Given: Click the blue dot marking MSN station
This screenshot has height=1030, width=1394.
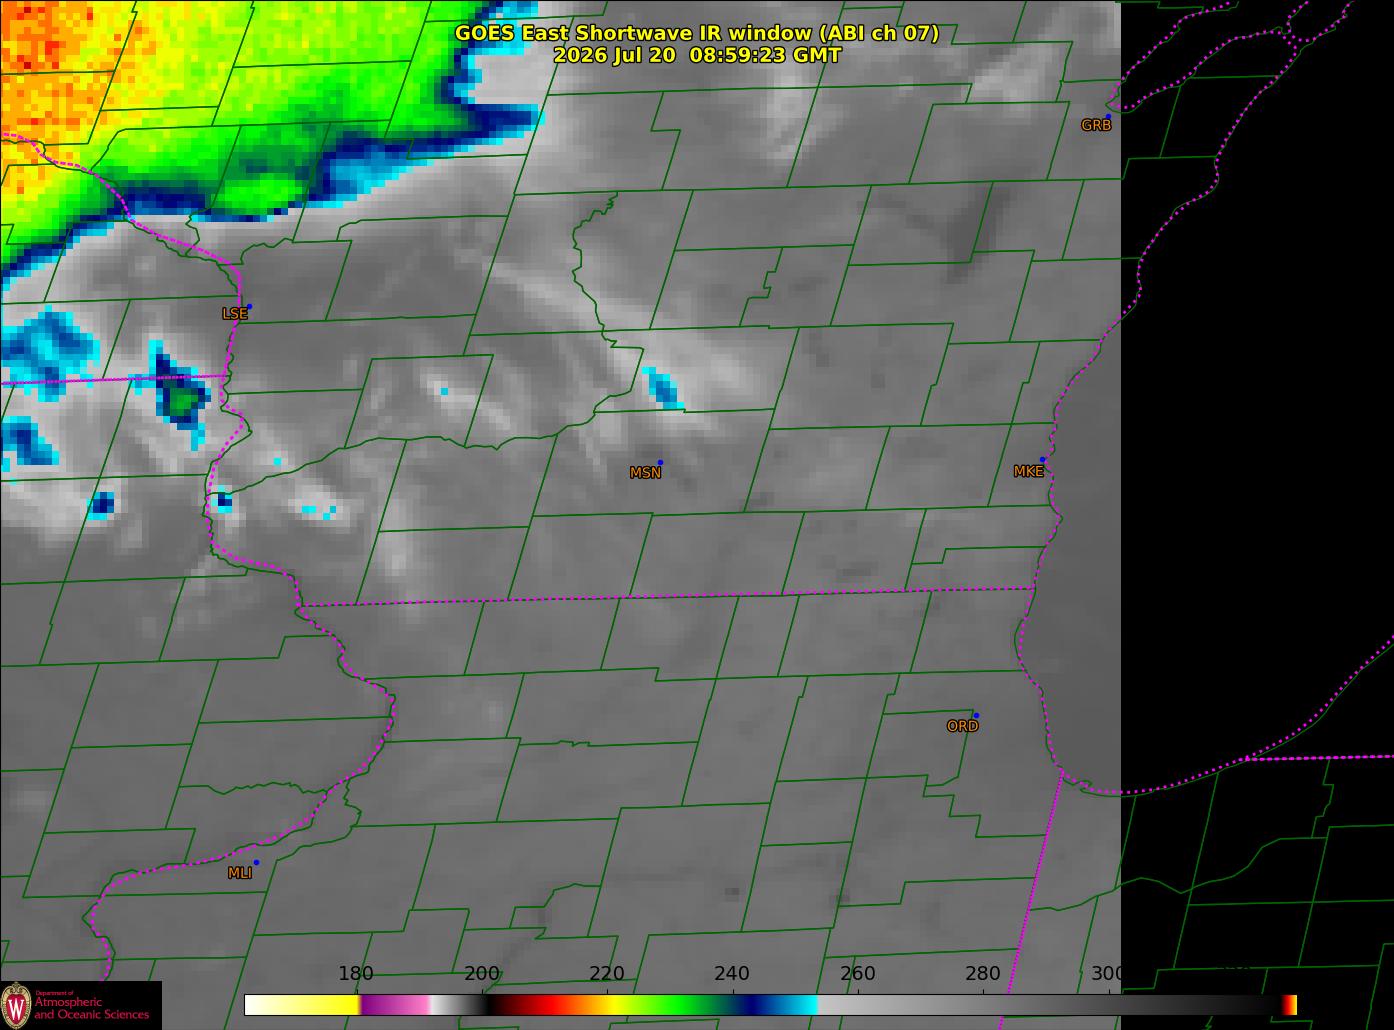Looking at the screenshot, I should click(660, 462).
